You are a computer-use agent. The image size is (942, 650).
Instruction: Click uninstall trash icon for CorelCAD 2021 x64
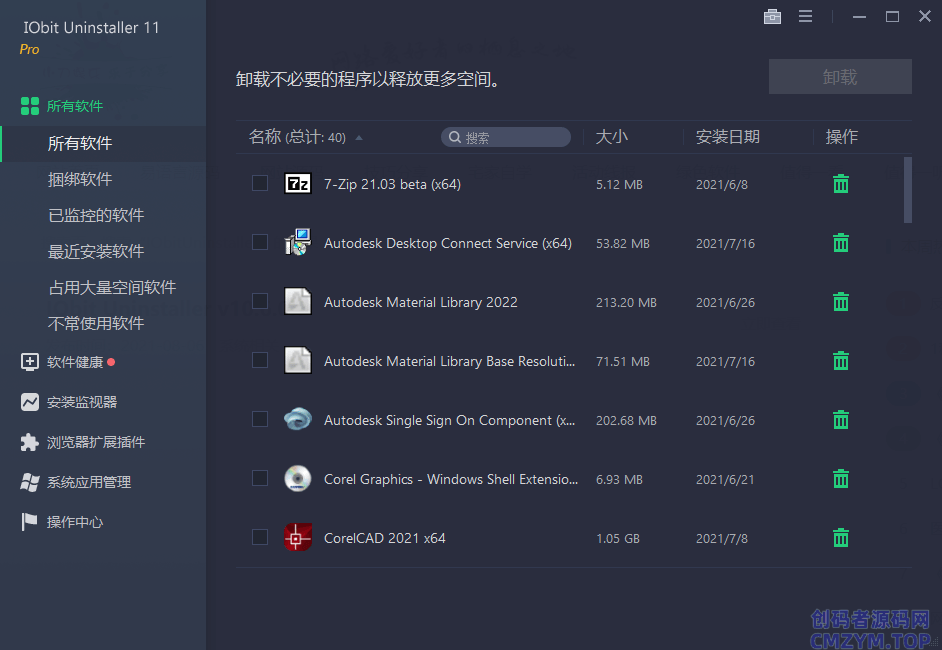[841, 538]
